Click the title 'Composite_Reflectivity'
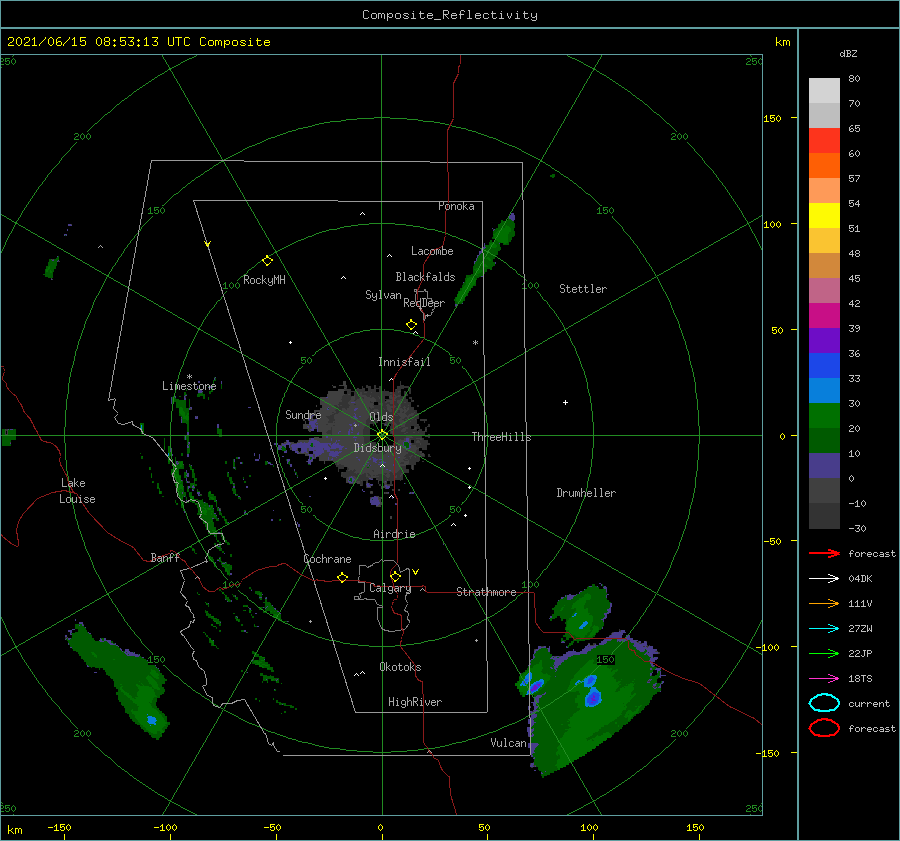Screen dimensions: 900x841 pos(449,15)
